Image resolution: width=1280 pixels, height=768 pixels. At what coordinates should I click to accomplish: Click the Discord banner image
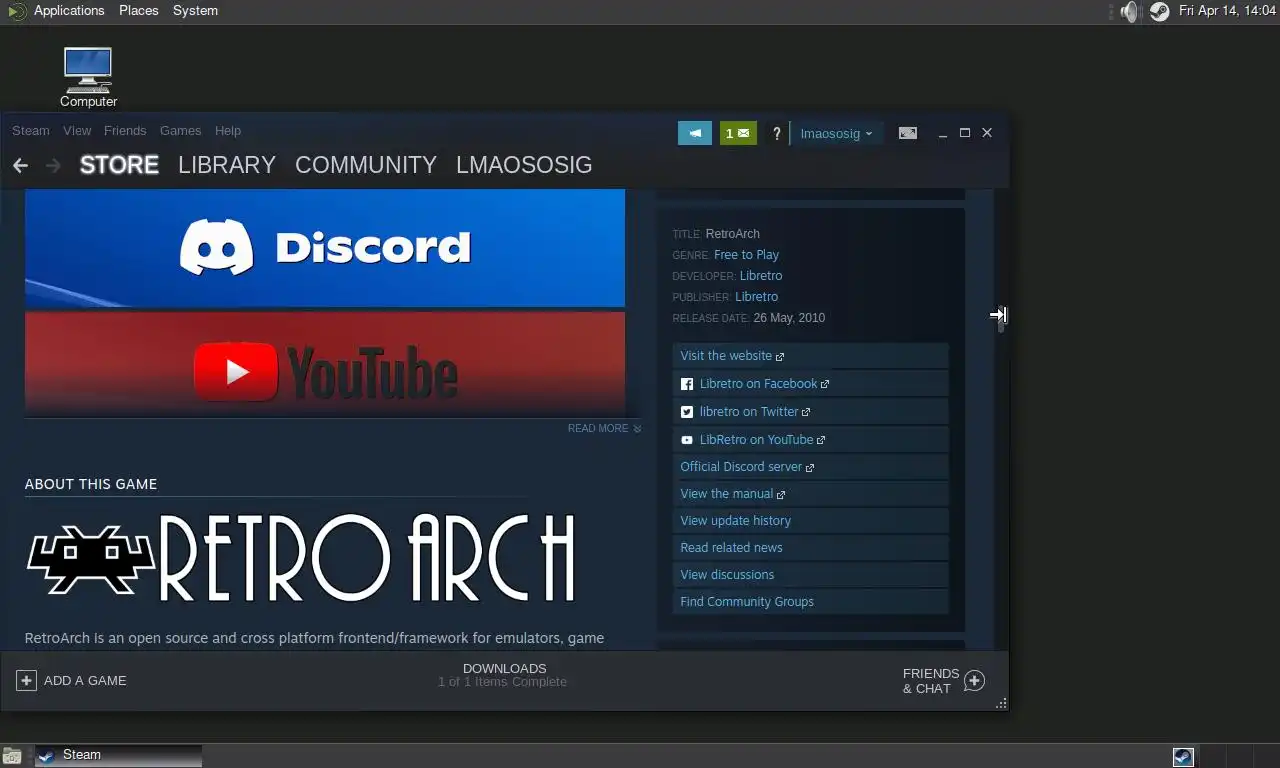325,248
